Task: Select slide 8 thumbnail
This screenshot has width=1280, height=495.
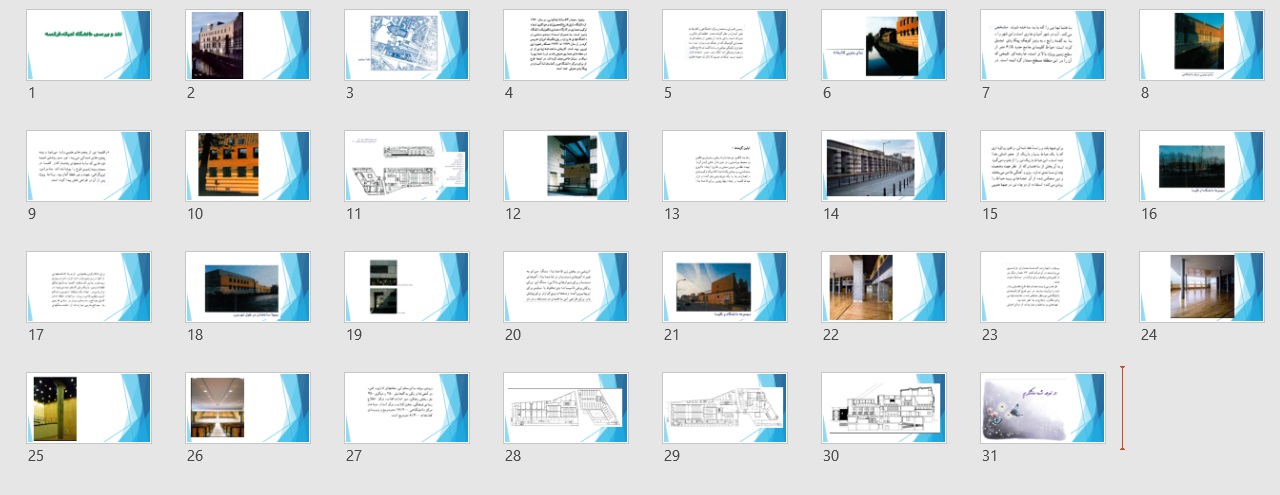Action: pyautogui.click(x=1202, y=45)
